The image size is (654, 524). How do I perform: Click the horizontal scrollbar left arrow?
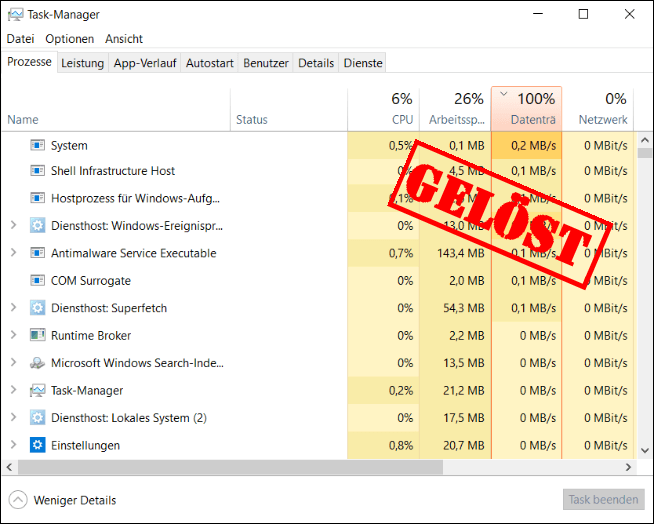click(9, 467)
